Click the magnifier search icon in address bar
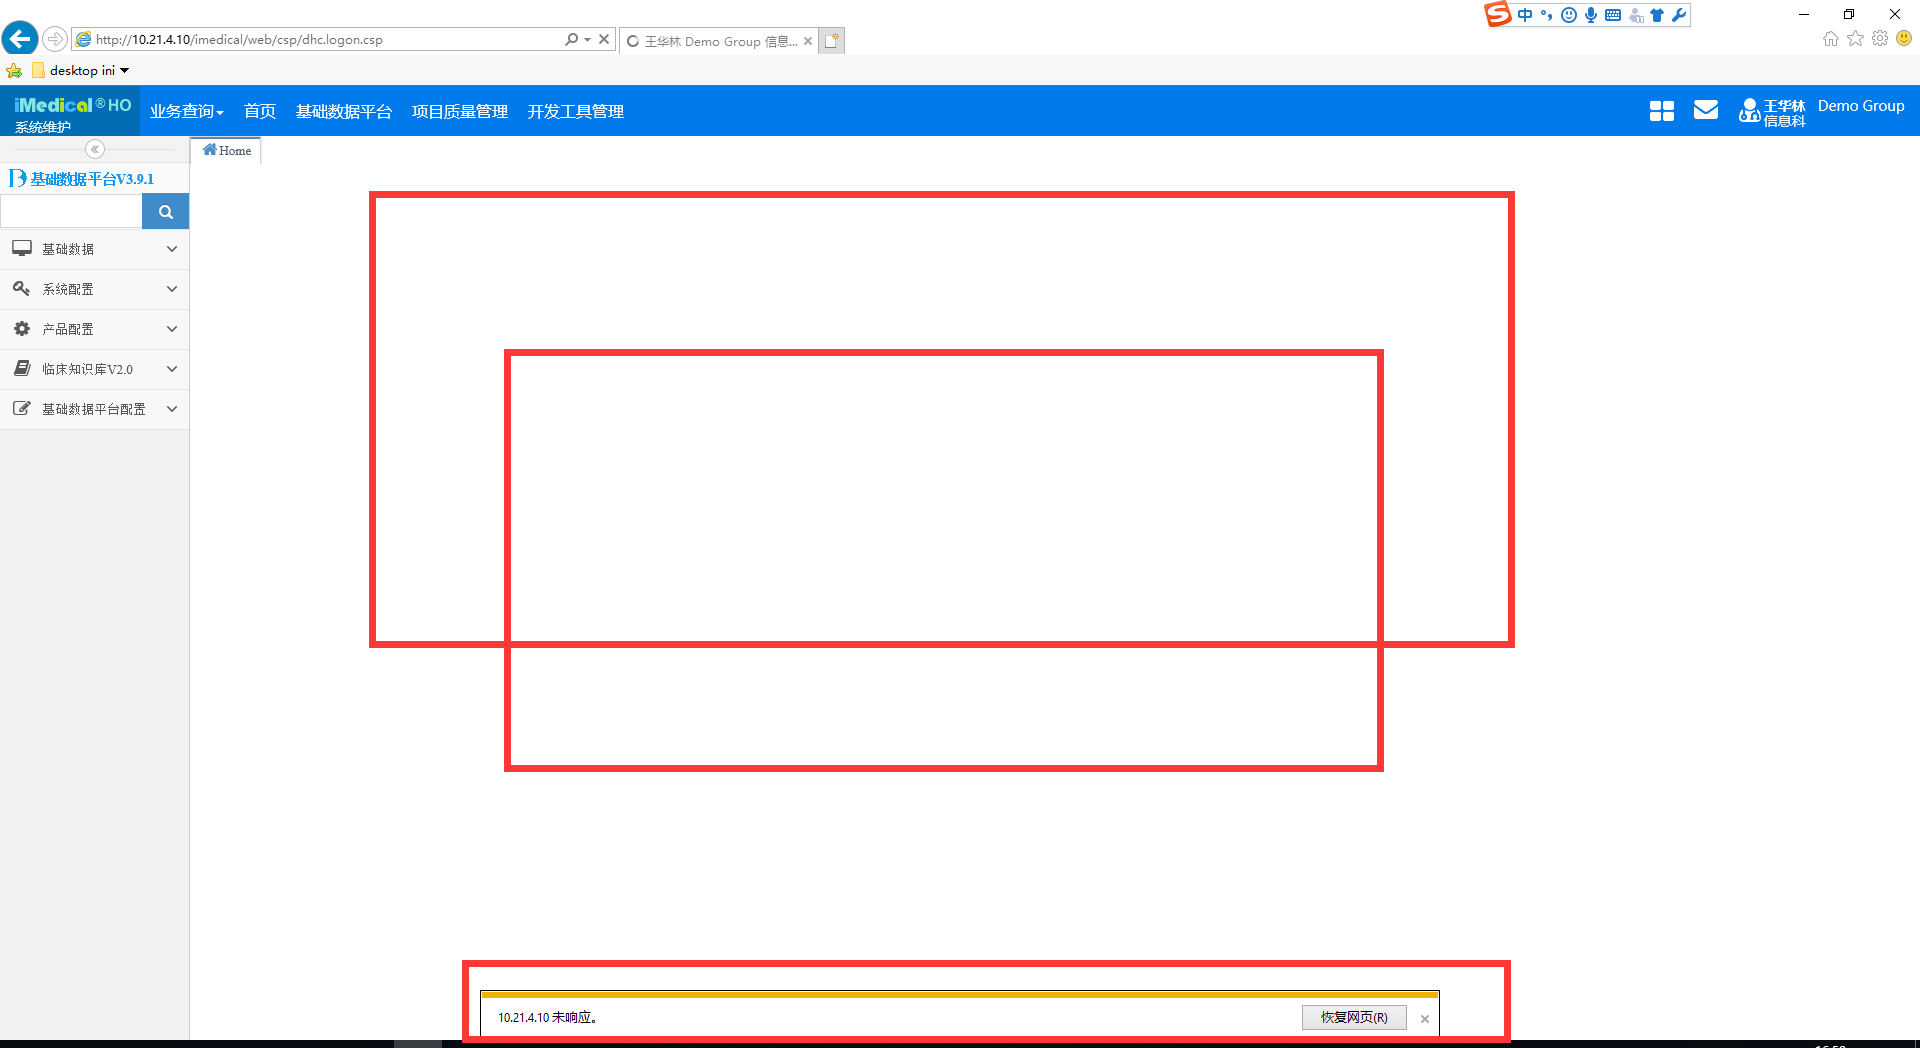The image size is (1920, 1048). pyautogui.click(x=571, y=39)
